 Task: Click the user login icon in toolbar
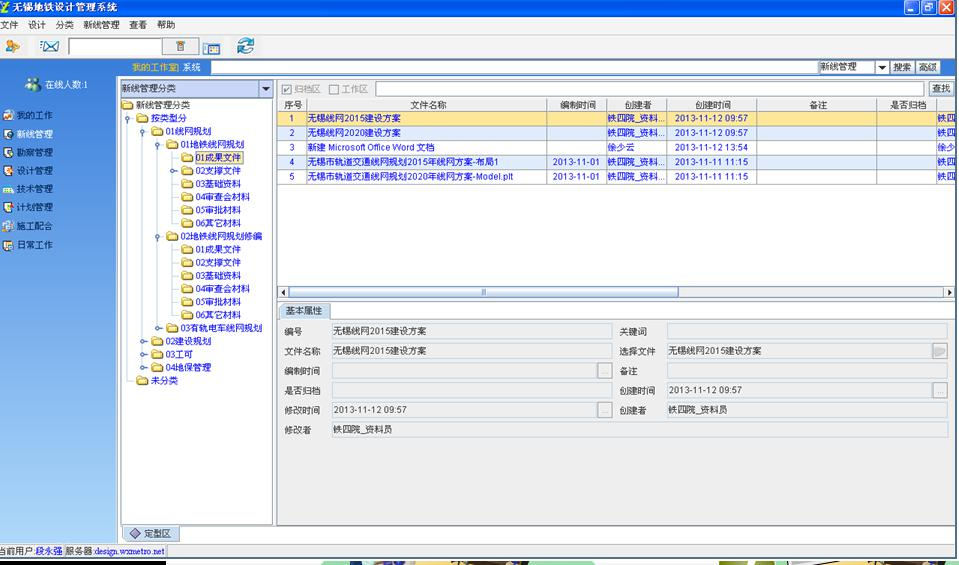[x=13, y=46]
